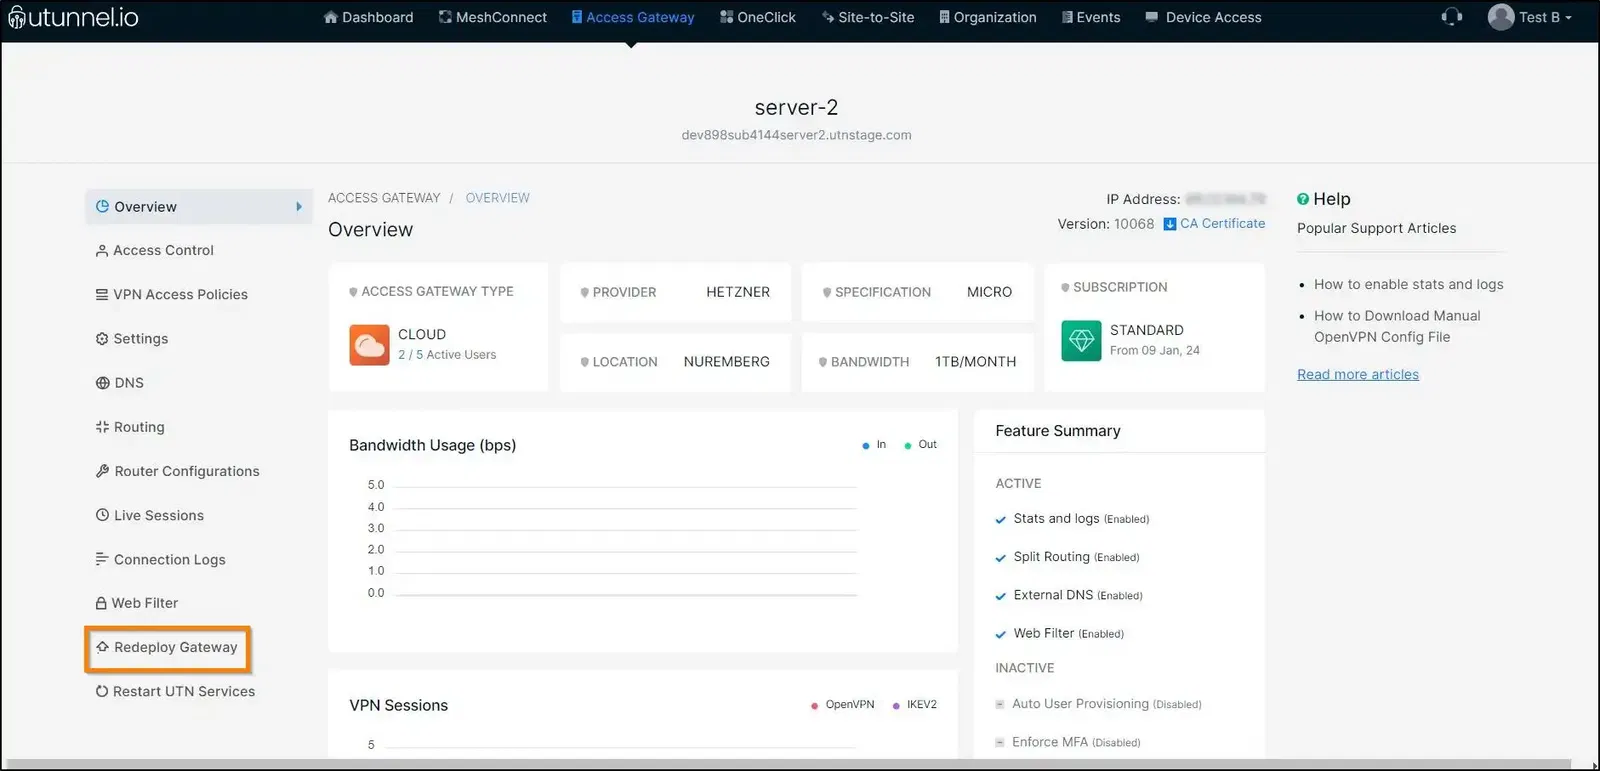Screen dimensions: 1600x771
Task: Open Router Configurations sidebar item
Action: [x=177, y=471]
